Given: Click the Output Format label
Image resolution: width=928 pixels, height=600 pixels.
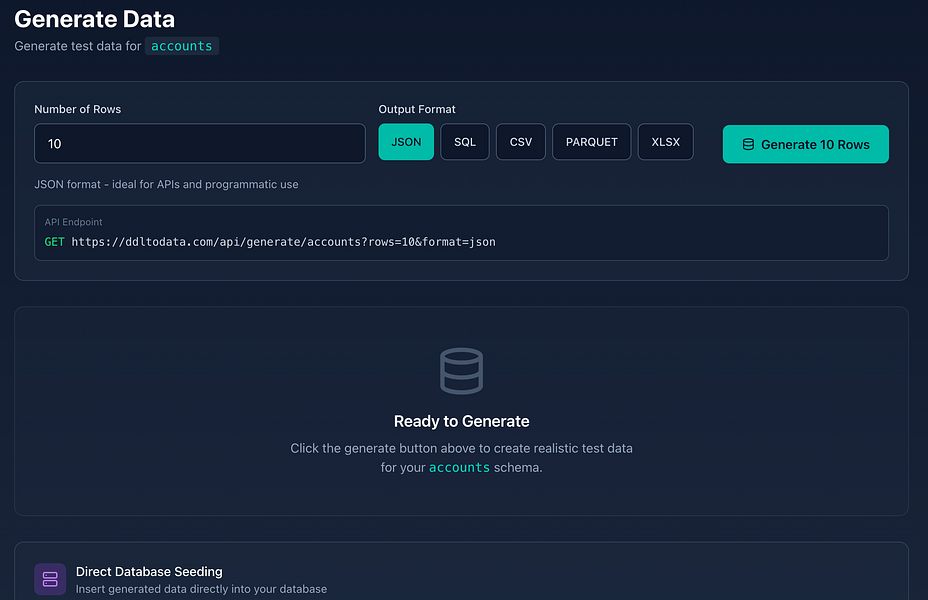Looking at the screenshot, I should click(x=417, y=109).
